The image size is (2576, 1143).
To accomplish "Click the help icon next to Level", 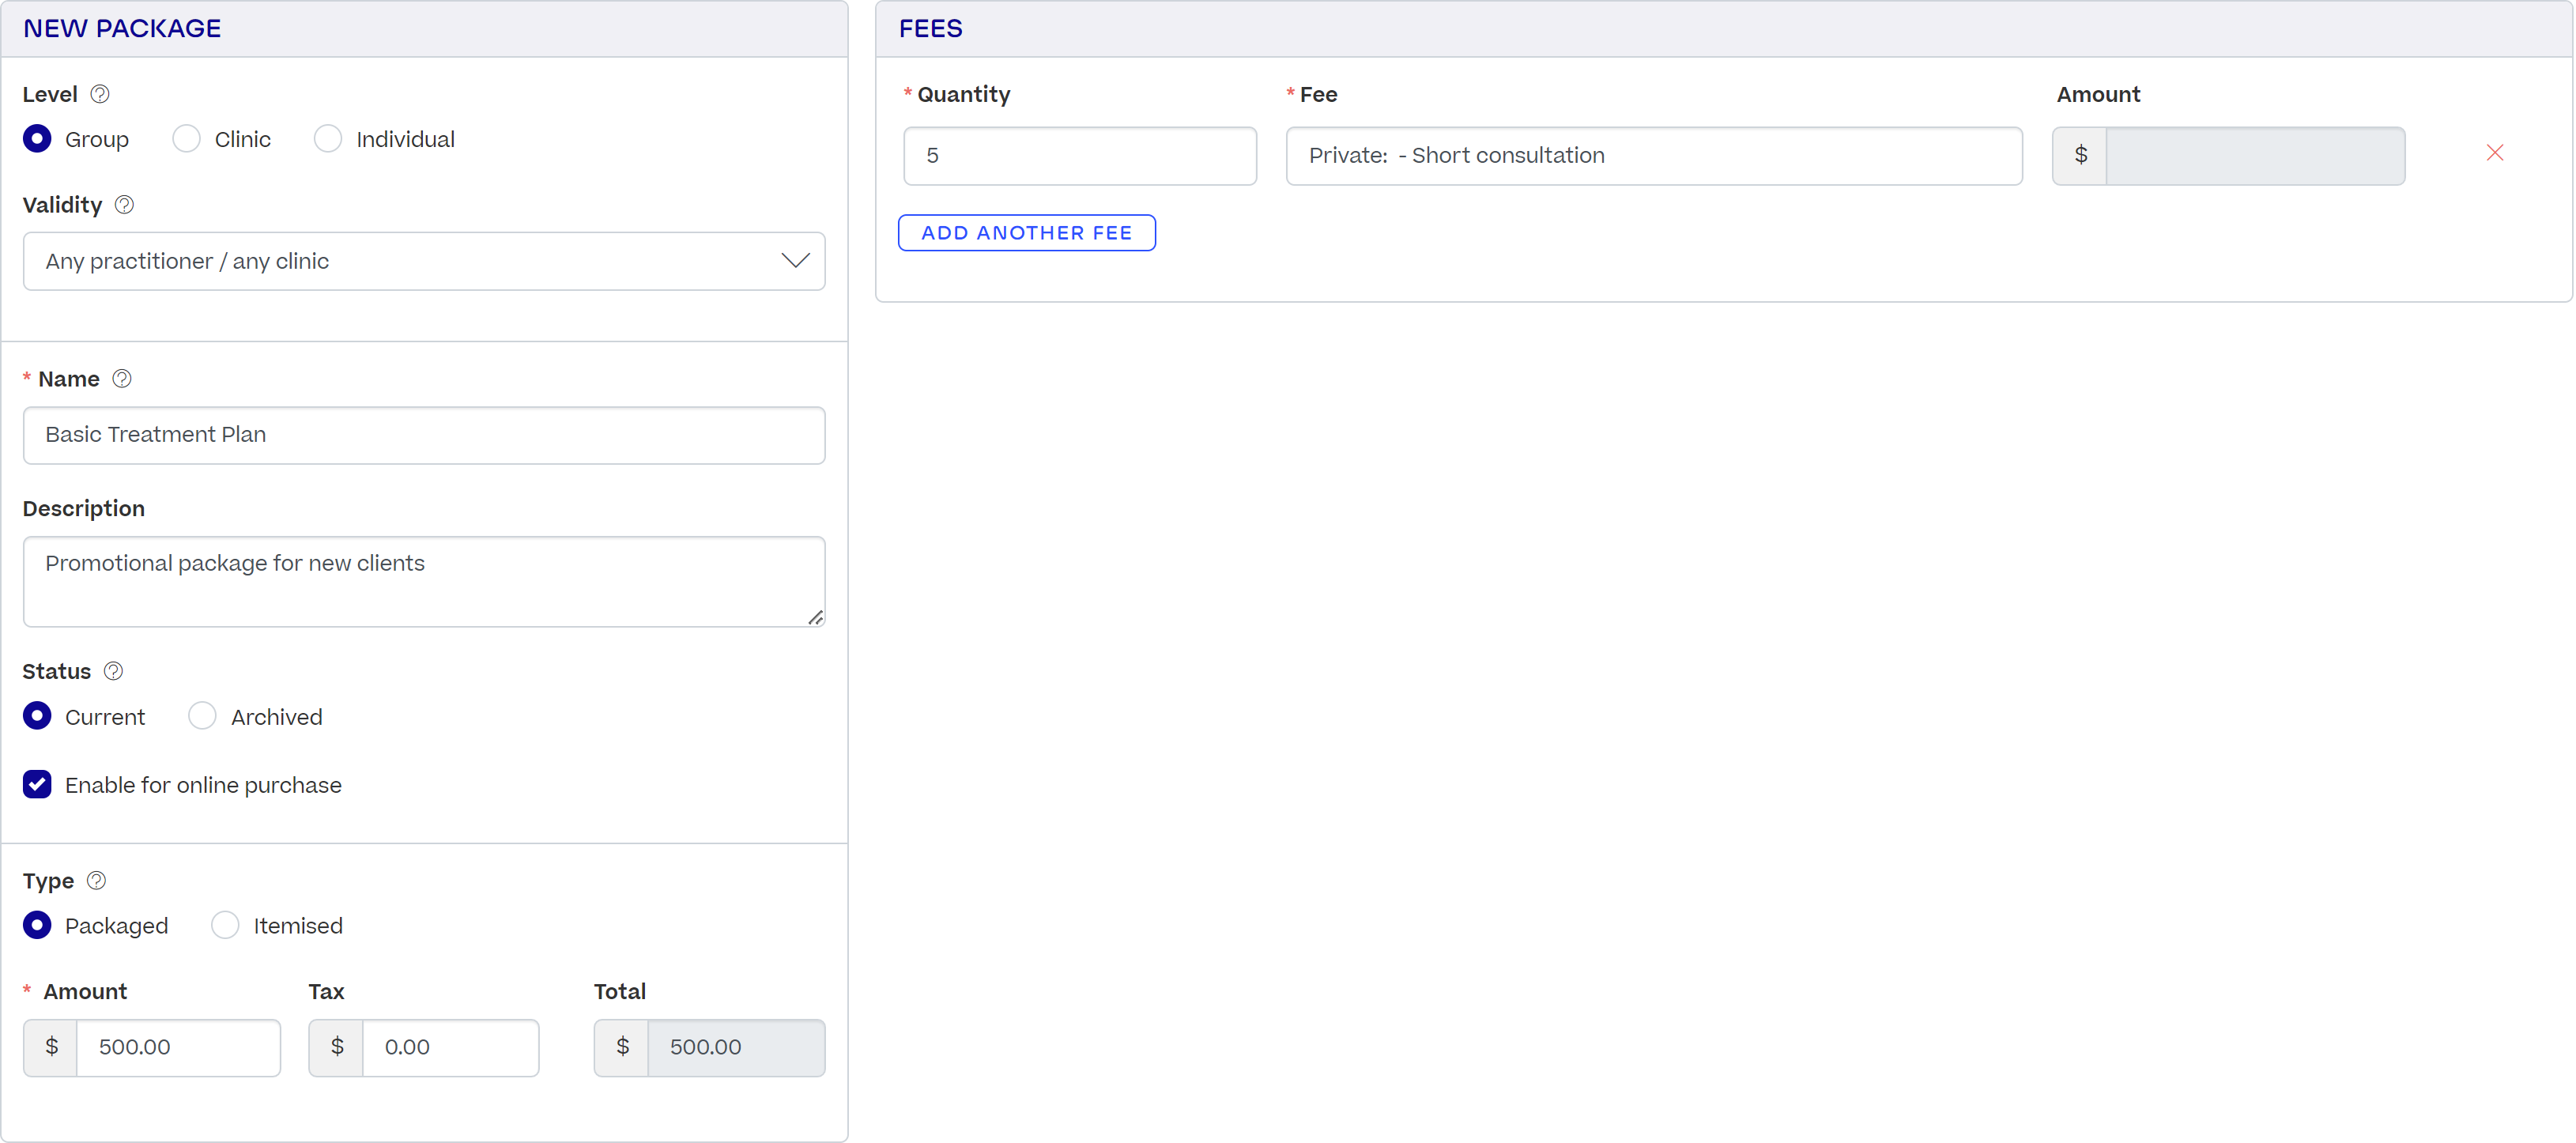I will coord(100,94).
